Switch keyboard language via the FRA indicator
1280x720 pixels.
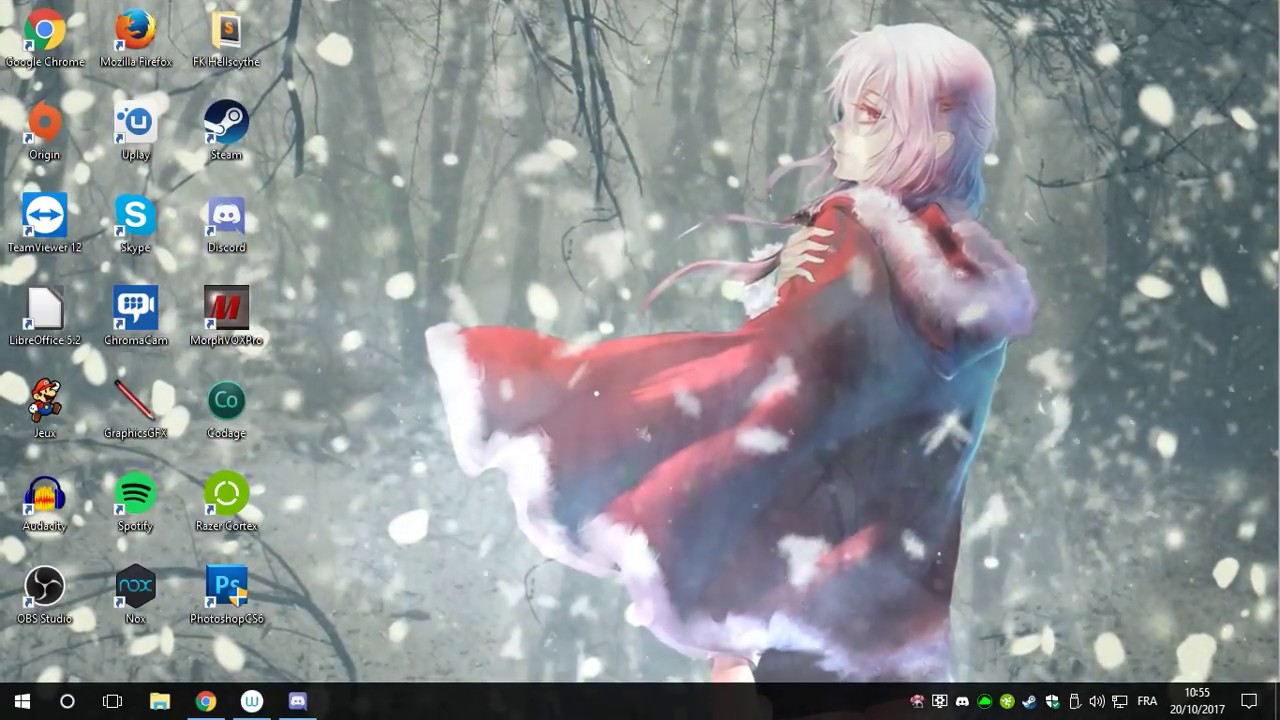[x=1147, y=701]
